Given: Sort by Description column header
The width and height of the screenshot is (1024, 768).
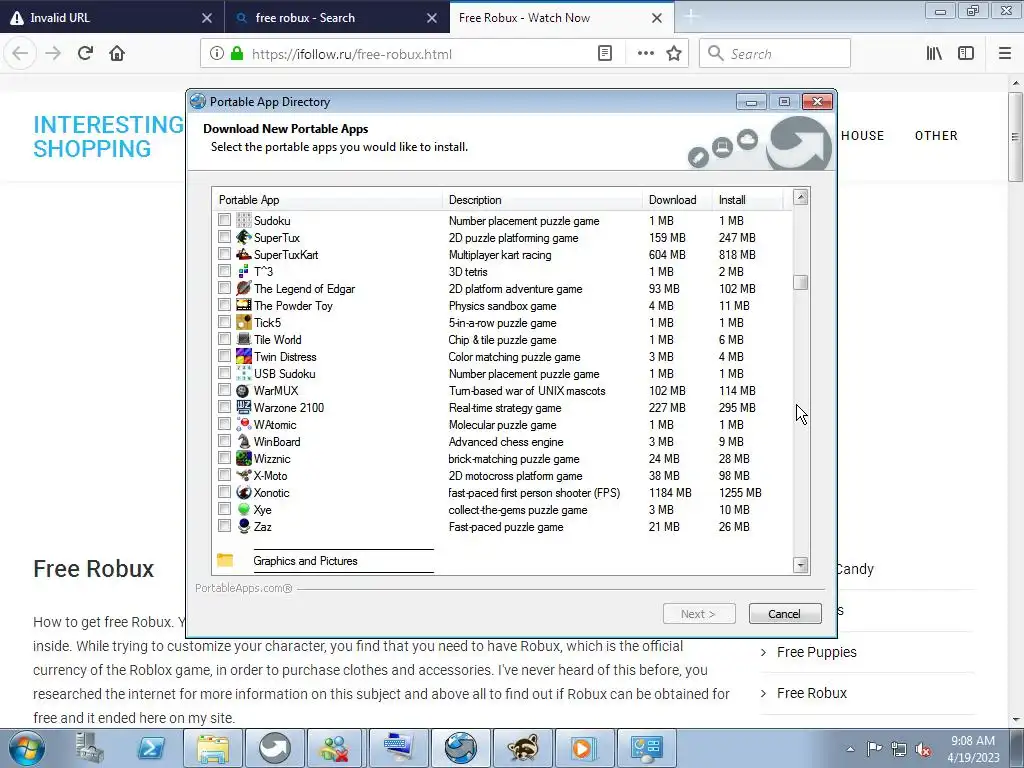Looking at the screenshot, I should tap(542, 200).
